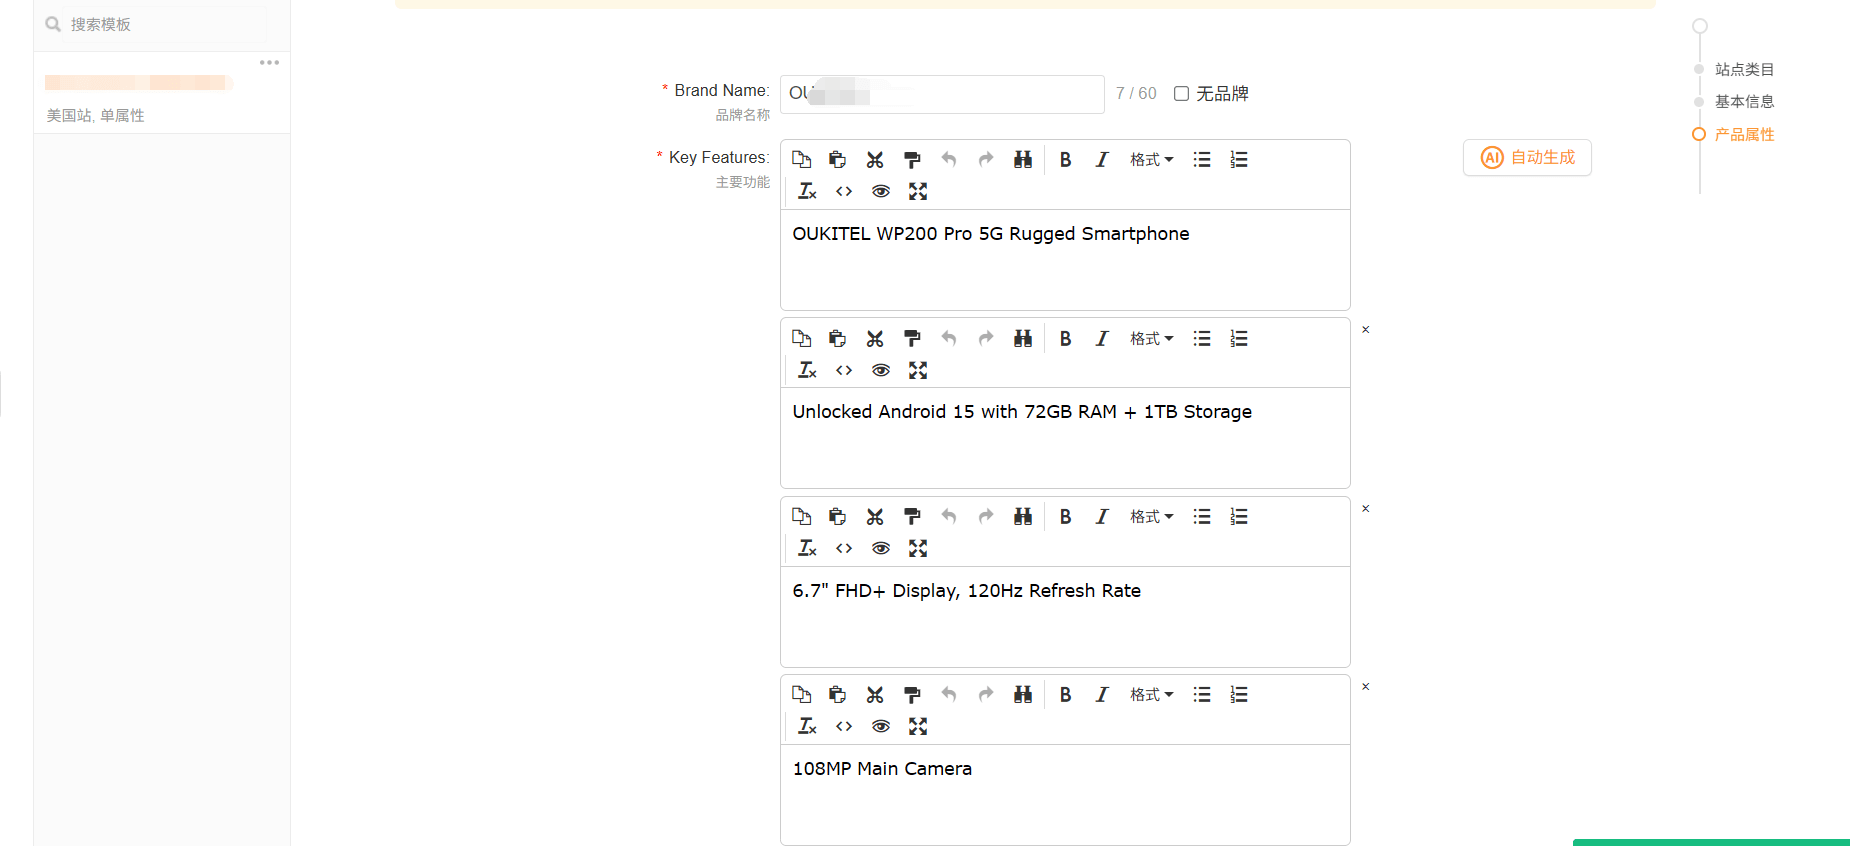The image size is (1850, 846).
Task: Copy in the 108MP Main Camera editor
Action: pyautogui.click(x=801, y=695)
